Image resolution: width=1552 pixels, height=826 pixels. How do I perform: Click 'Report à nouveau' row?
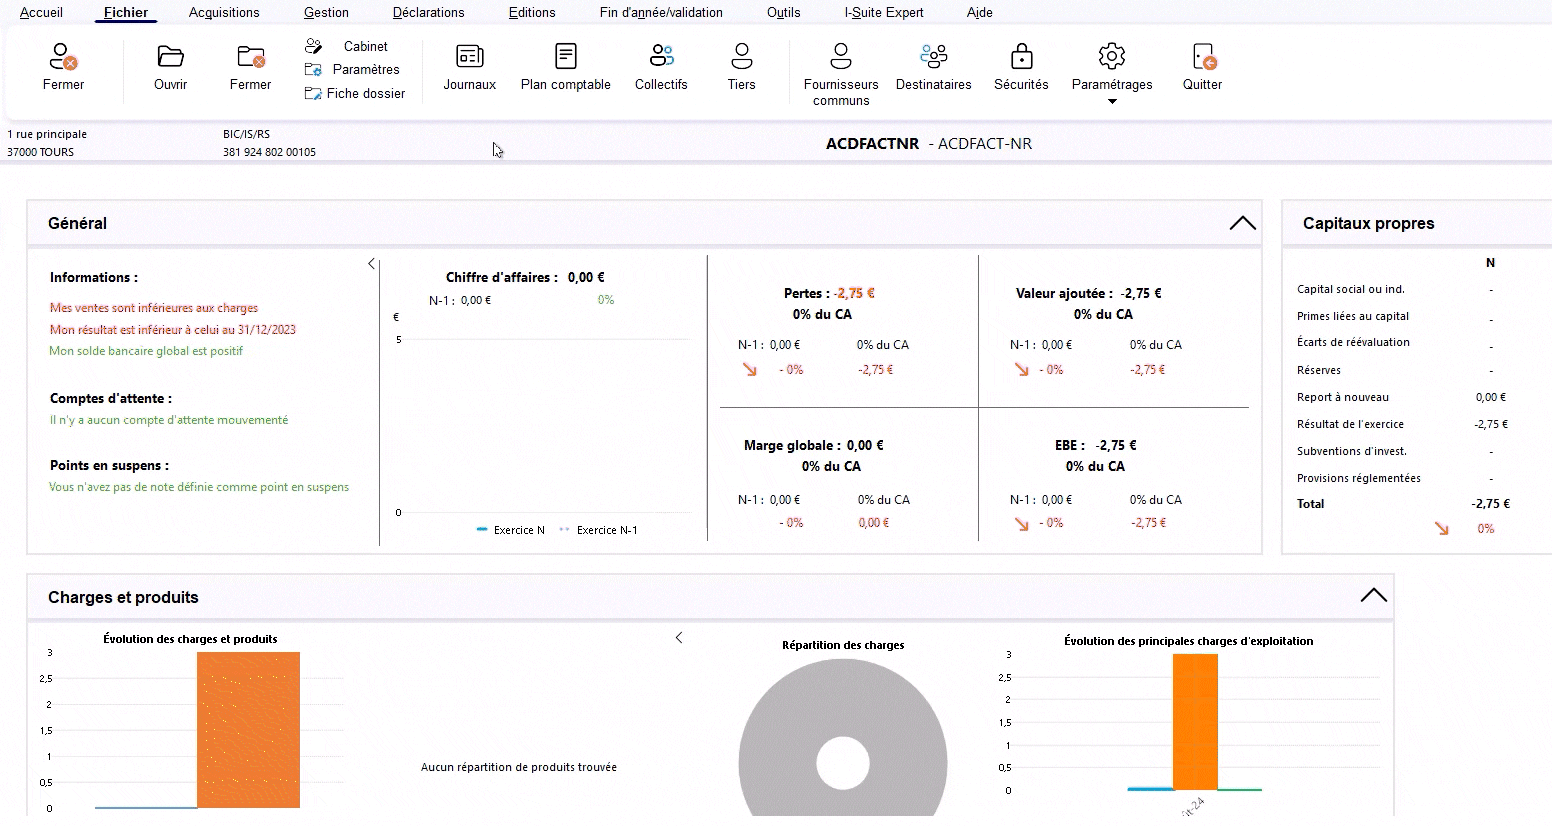1403,397
